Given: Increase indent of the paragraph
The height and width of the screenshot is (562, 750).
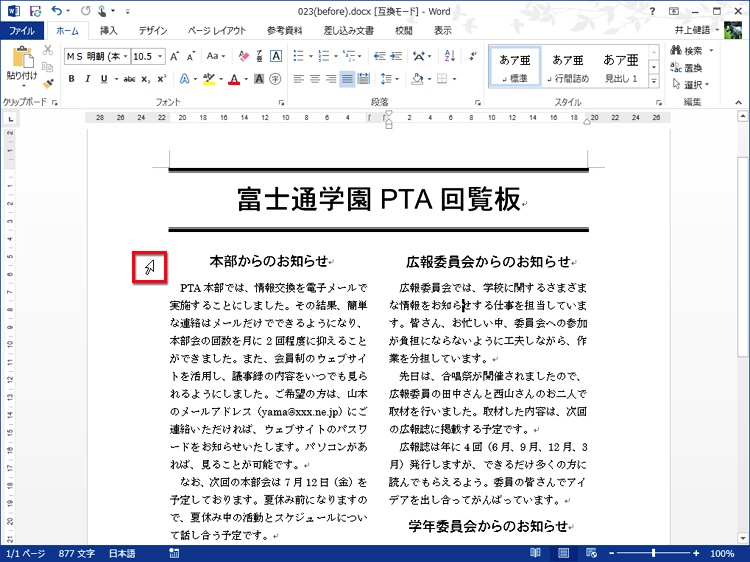Looking at the screenshot, I should [396, 56].
